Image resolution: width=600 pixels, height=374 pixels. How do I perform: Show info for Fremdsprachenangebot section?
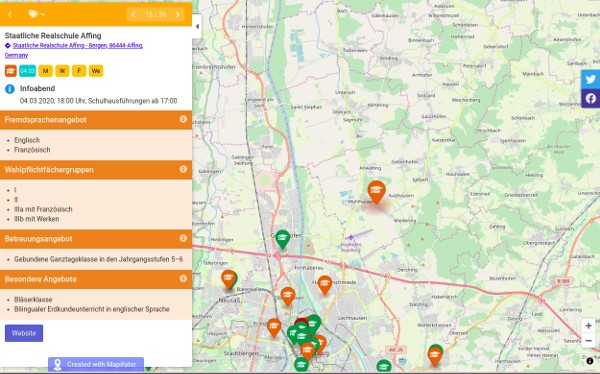tap(183, 119)
